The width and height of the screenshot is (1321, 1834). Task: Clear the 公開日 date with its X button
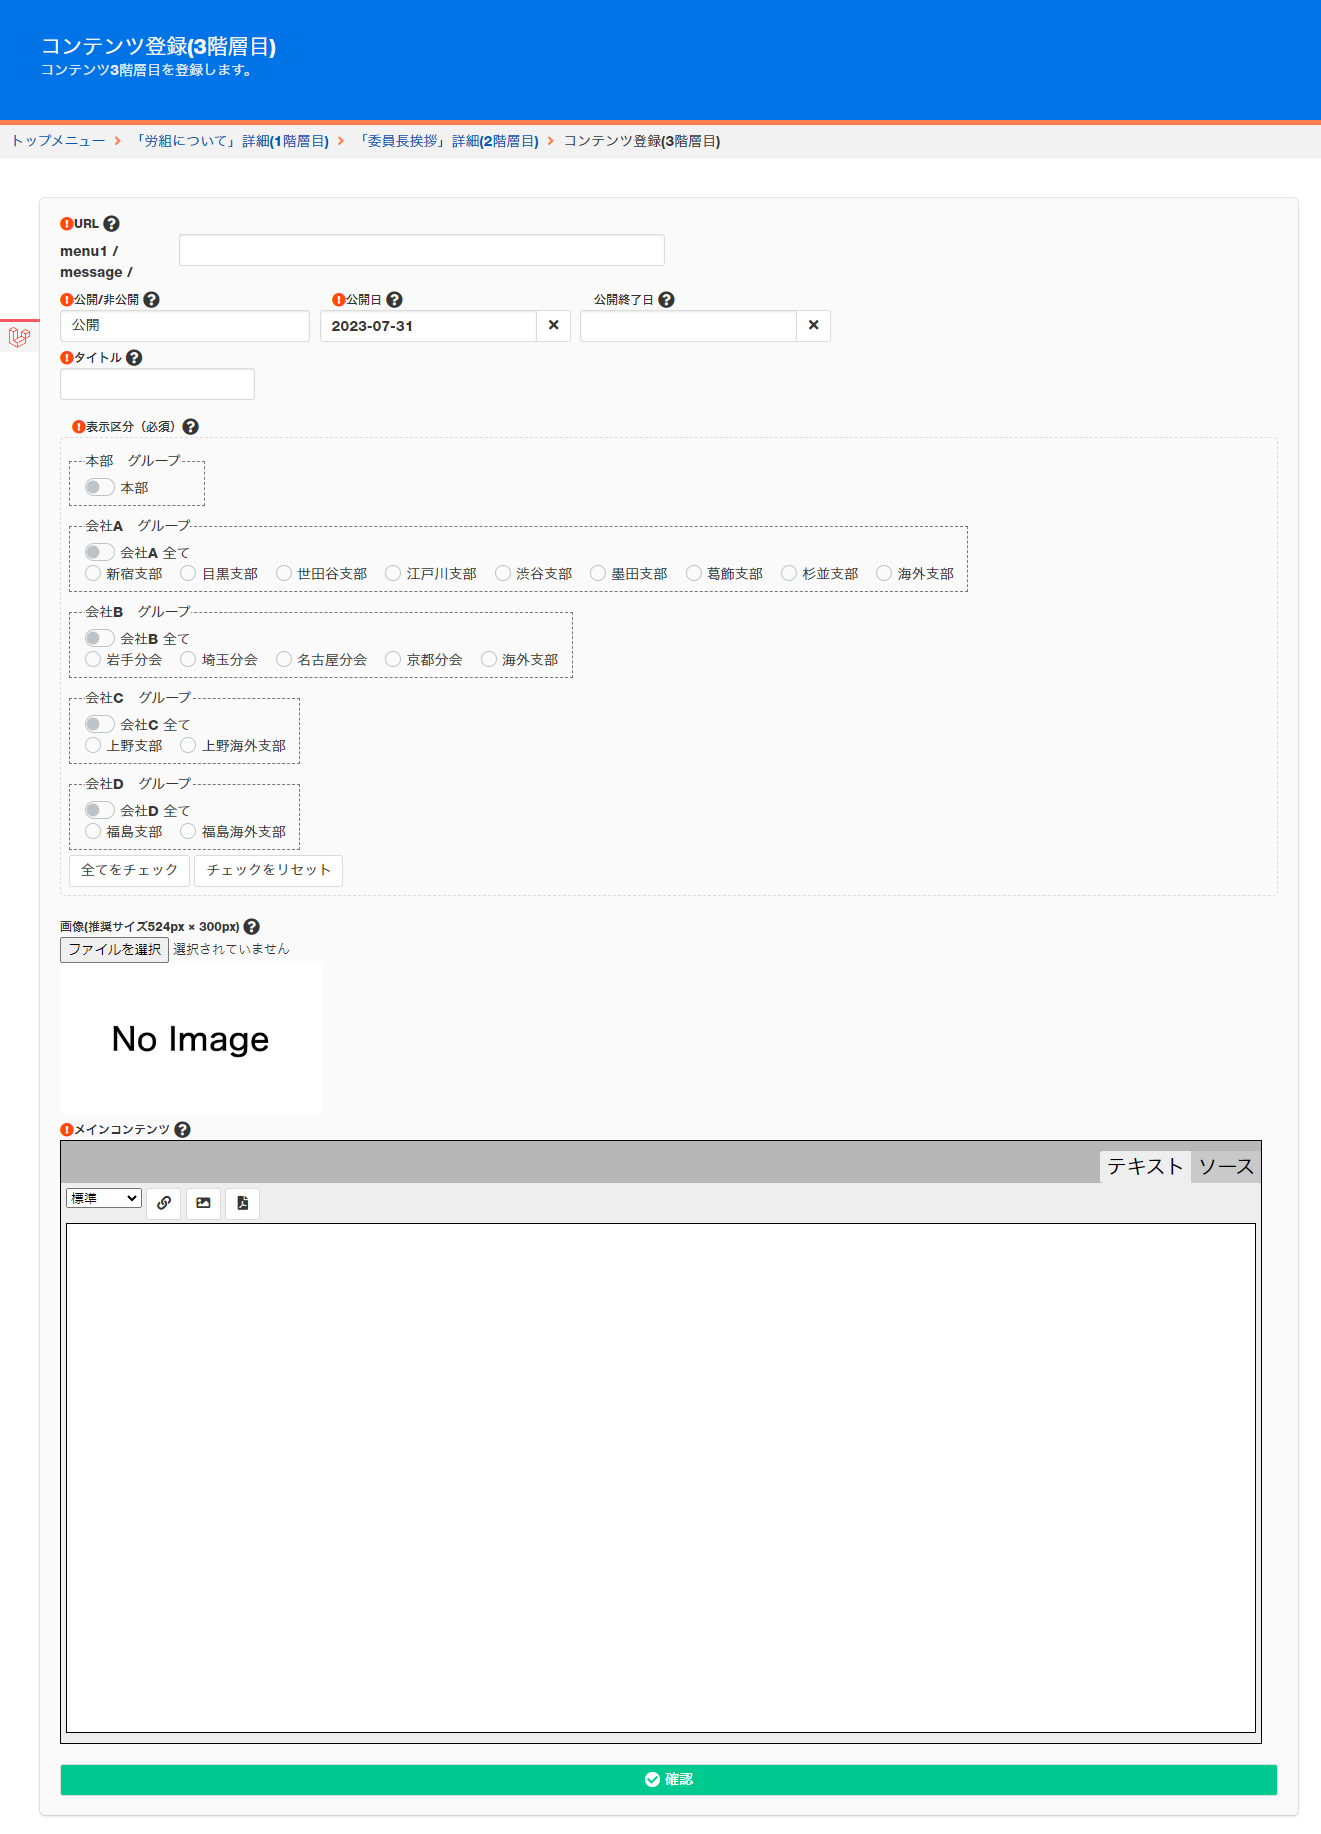[x=553, y=326]
